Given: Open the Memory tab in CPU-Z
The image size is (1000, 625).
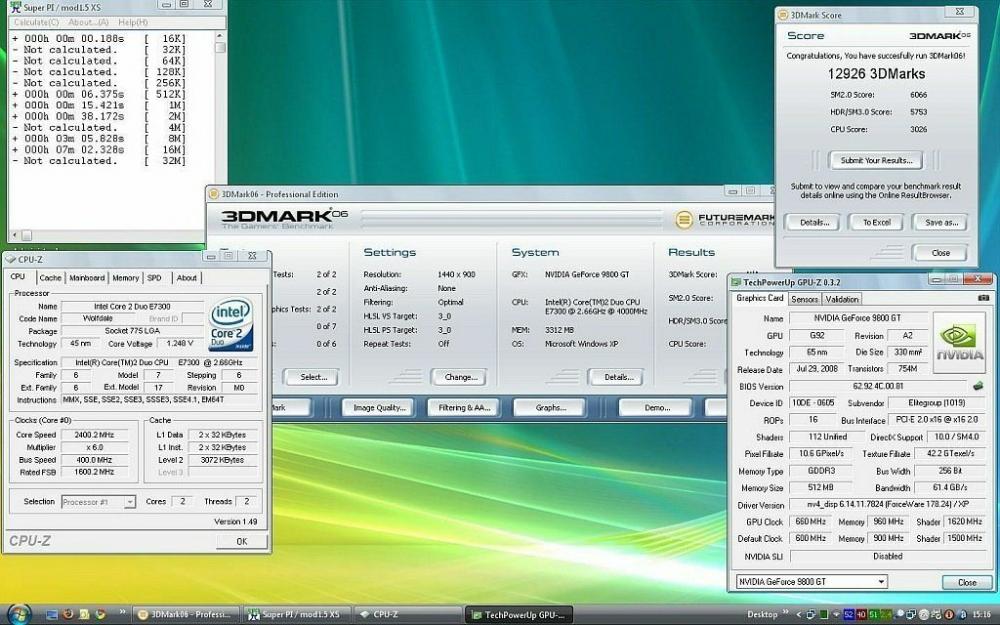Looking at the screenshot, I should pos(125,278).
